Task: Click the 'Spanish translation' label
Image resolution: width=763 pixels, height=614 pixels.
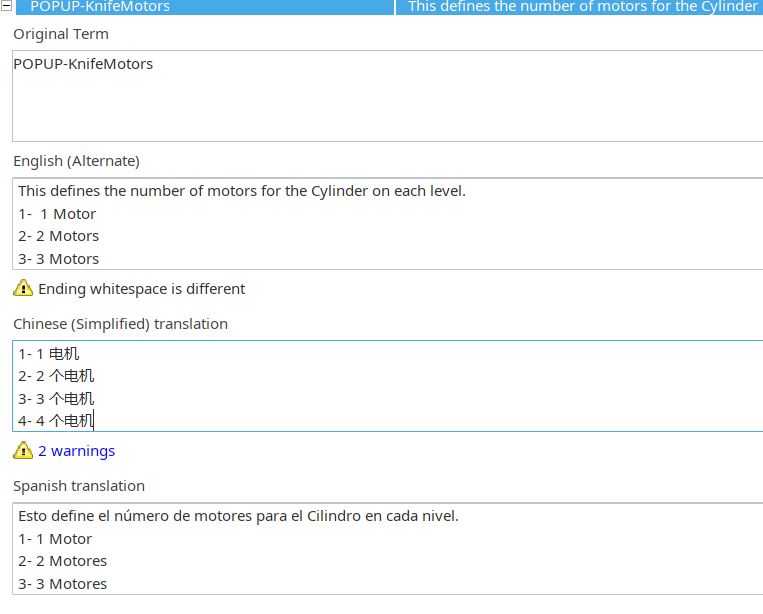Action: pos(79,486)
